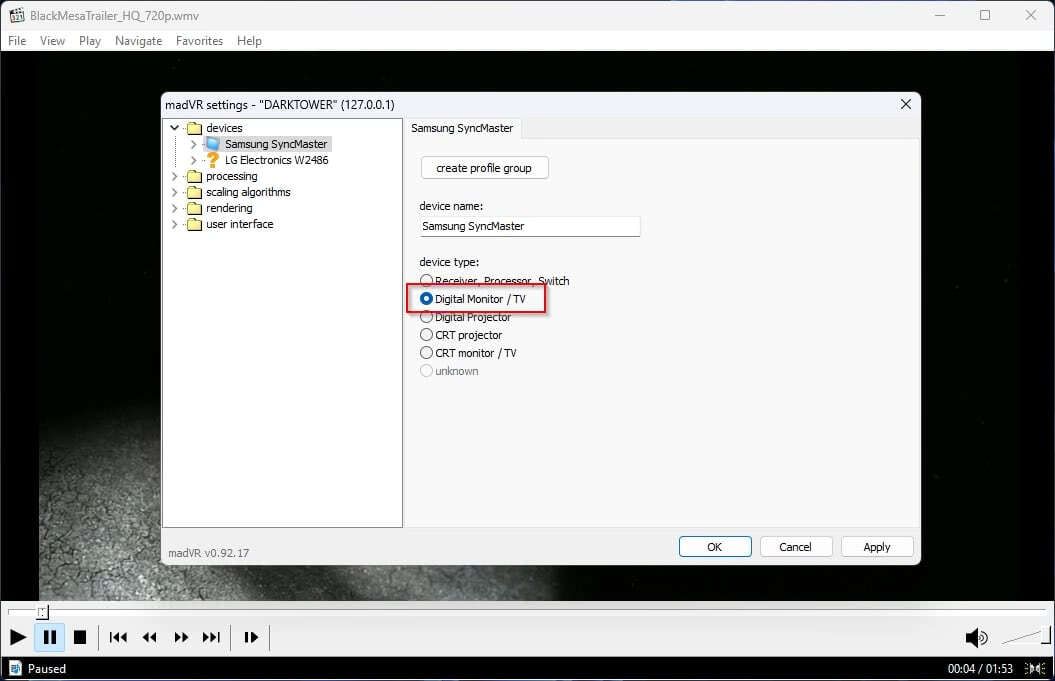This screenshot has height=681, width=1055.
Task: Click the Pause button
Action: pos(50,637)
